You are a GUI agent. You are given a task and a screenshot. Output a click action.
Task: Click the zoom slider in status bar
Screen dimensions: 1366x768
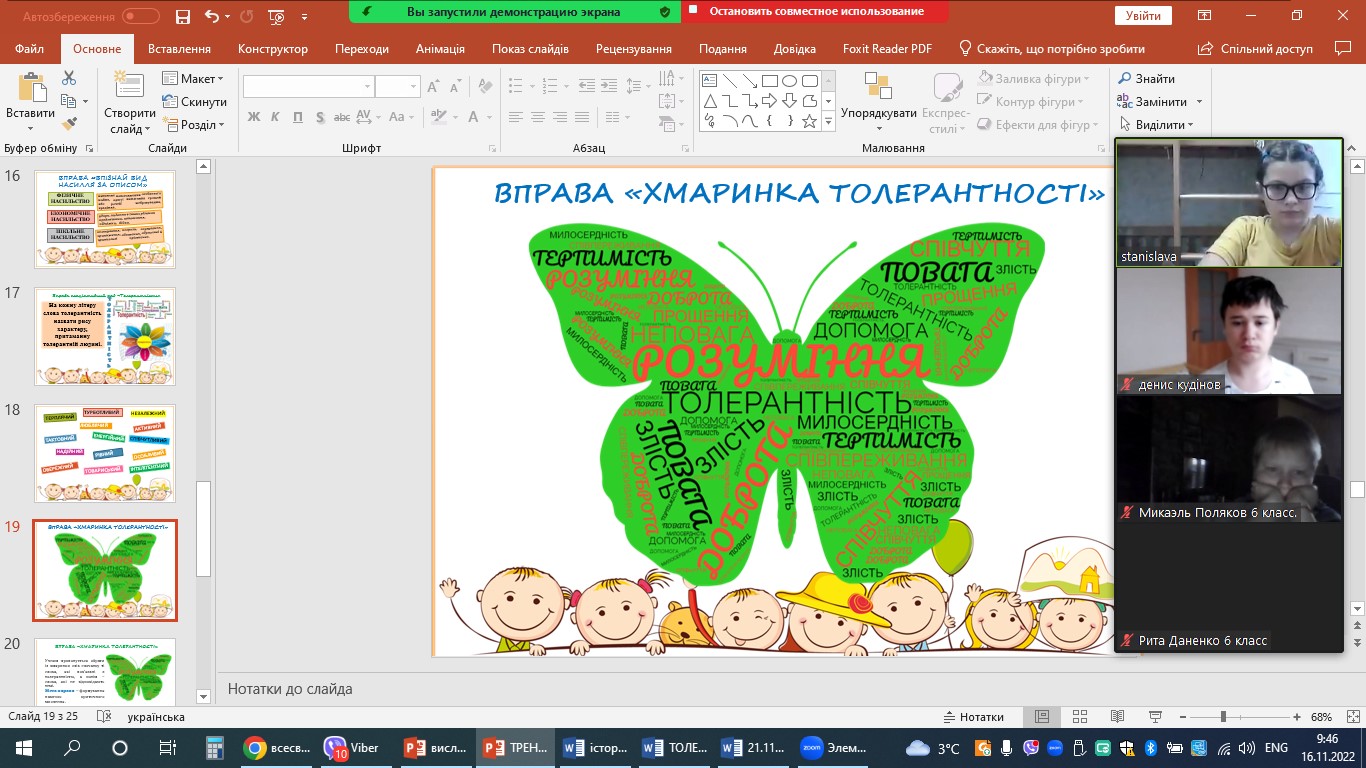[x=1222, y=717]
